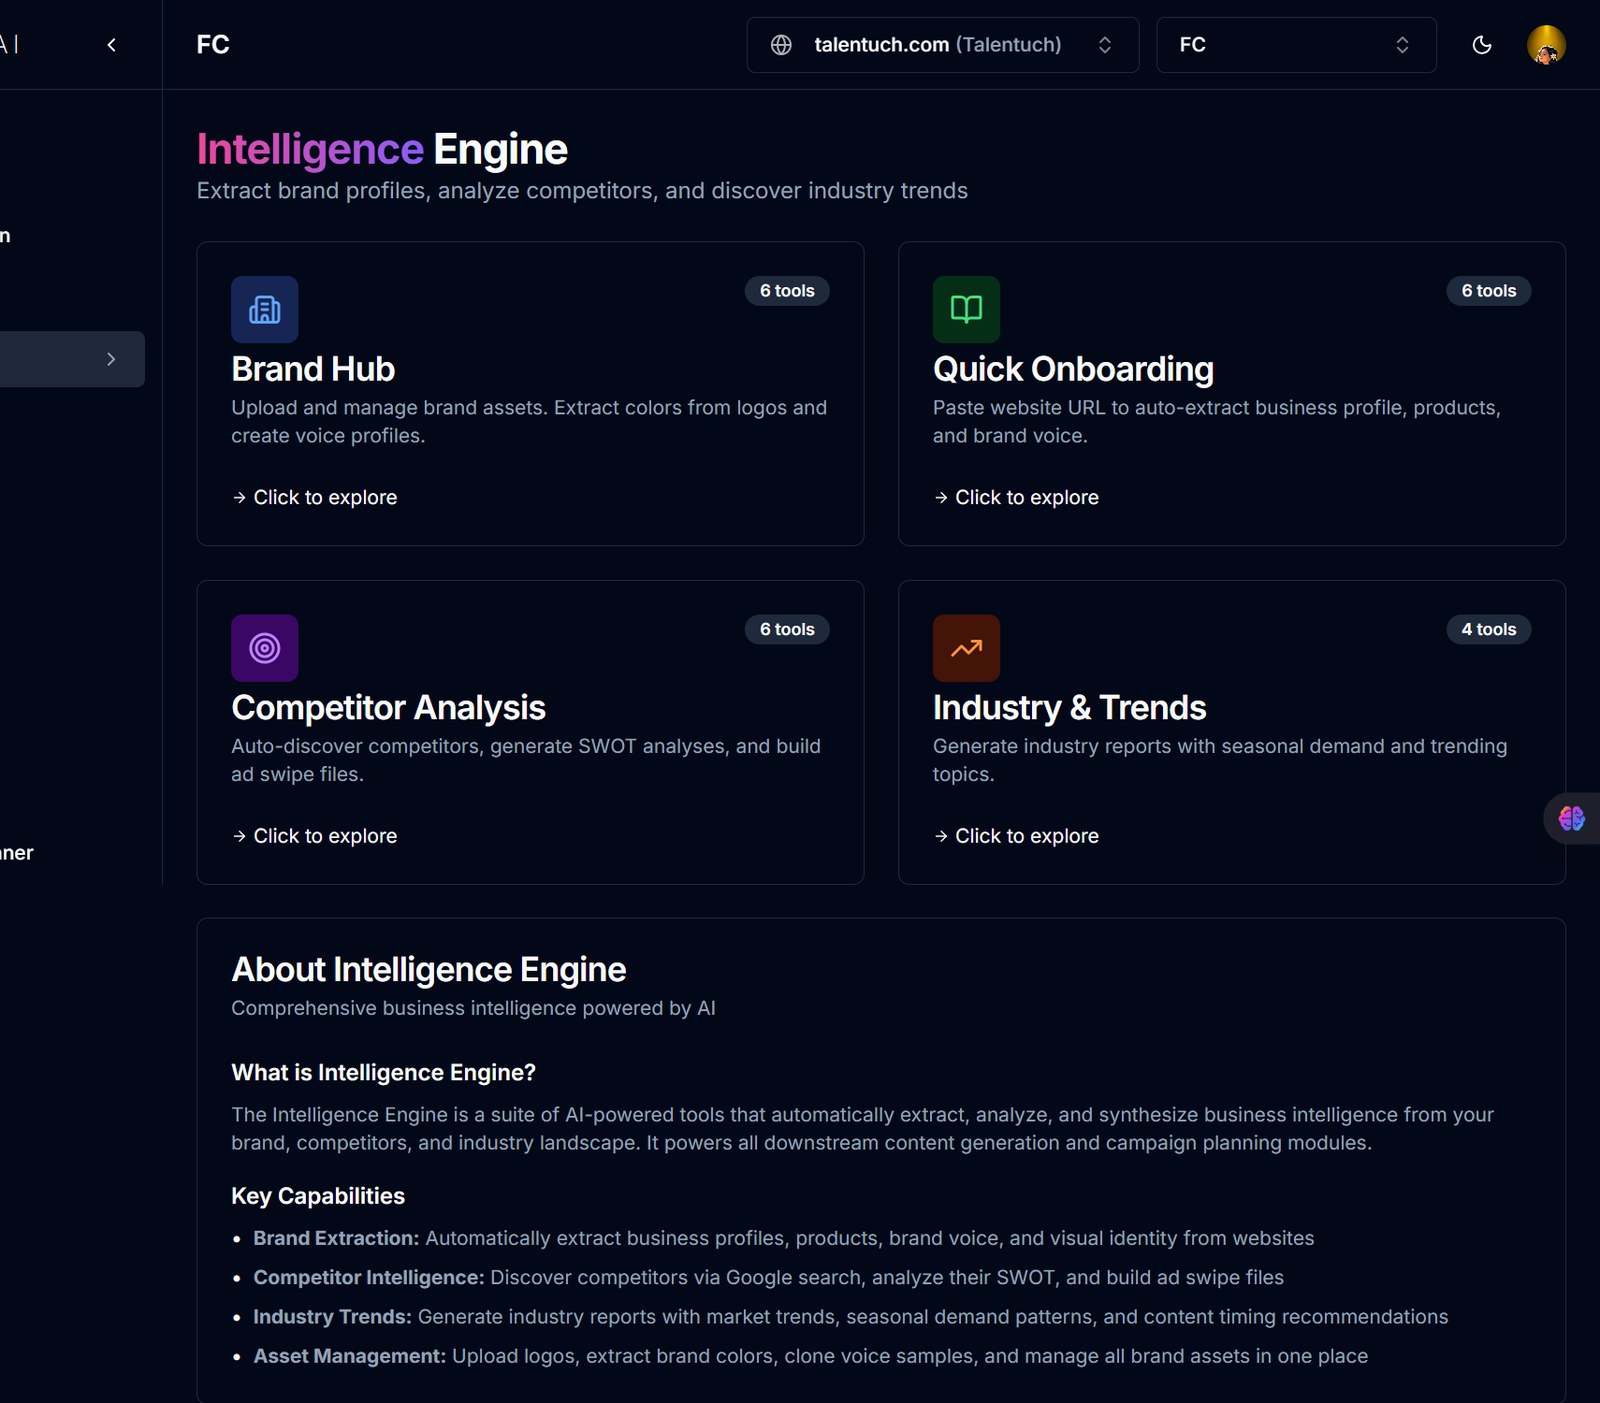Click the About Intelligence Engine heading
Viewport: 1600px width, 1403px height.
pyautogui.click(x=428, y=970)
